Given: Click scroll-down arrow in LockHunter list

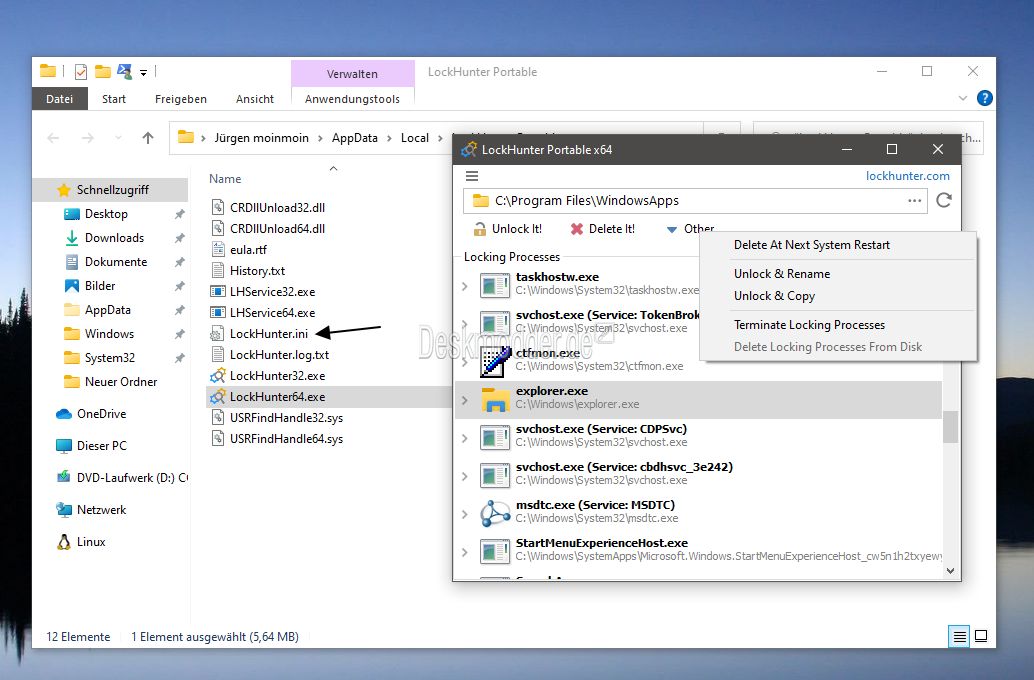Looking at the screenshot, I should click(x=950, y=571).
